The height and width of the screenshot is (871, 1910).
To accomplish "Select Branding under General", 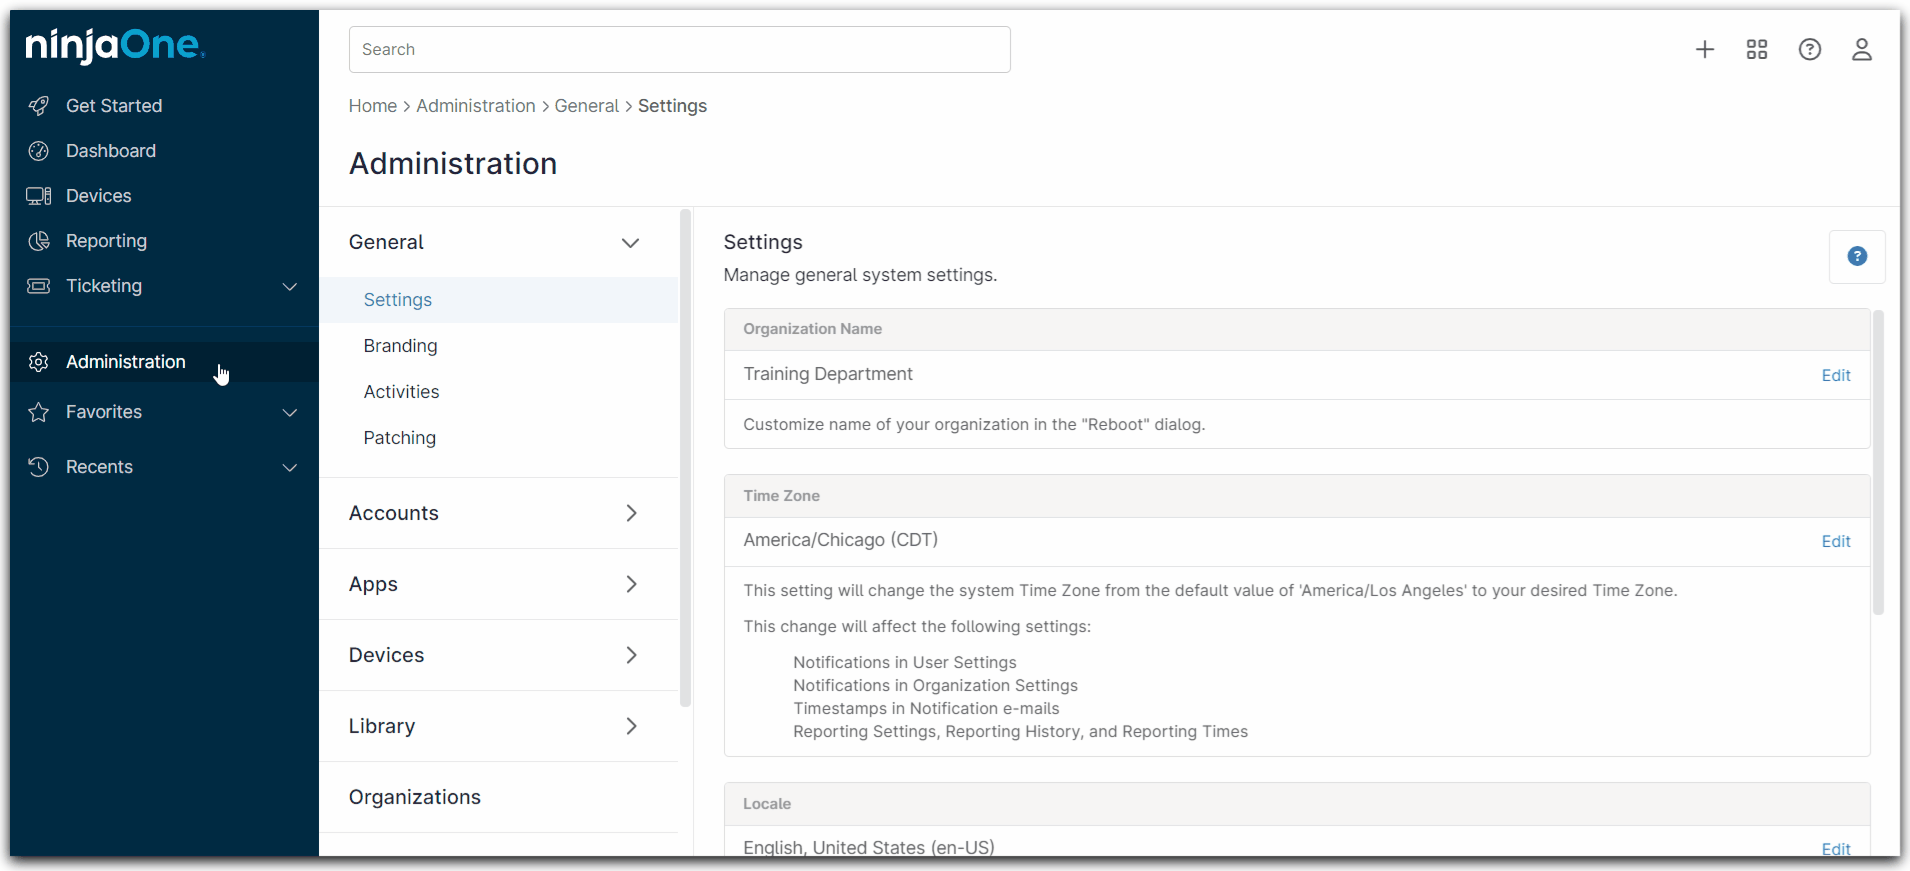I will tap(400, 346).
